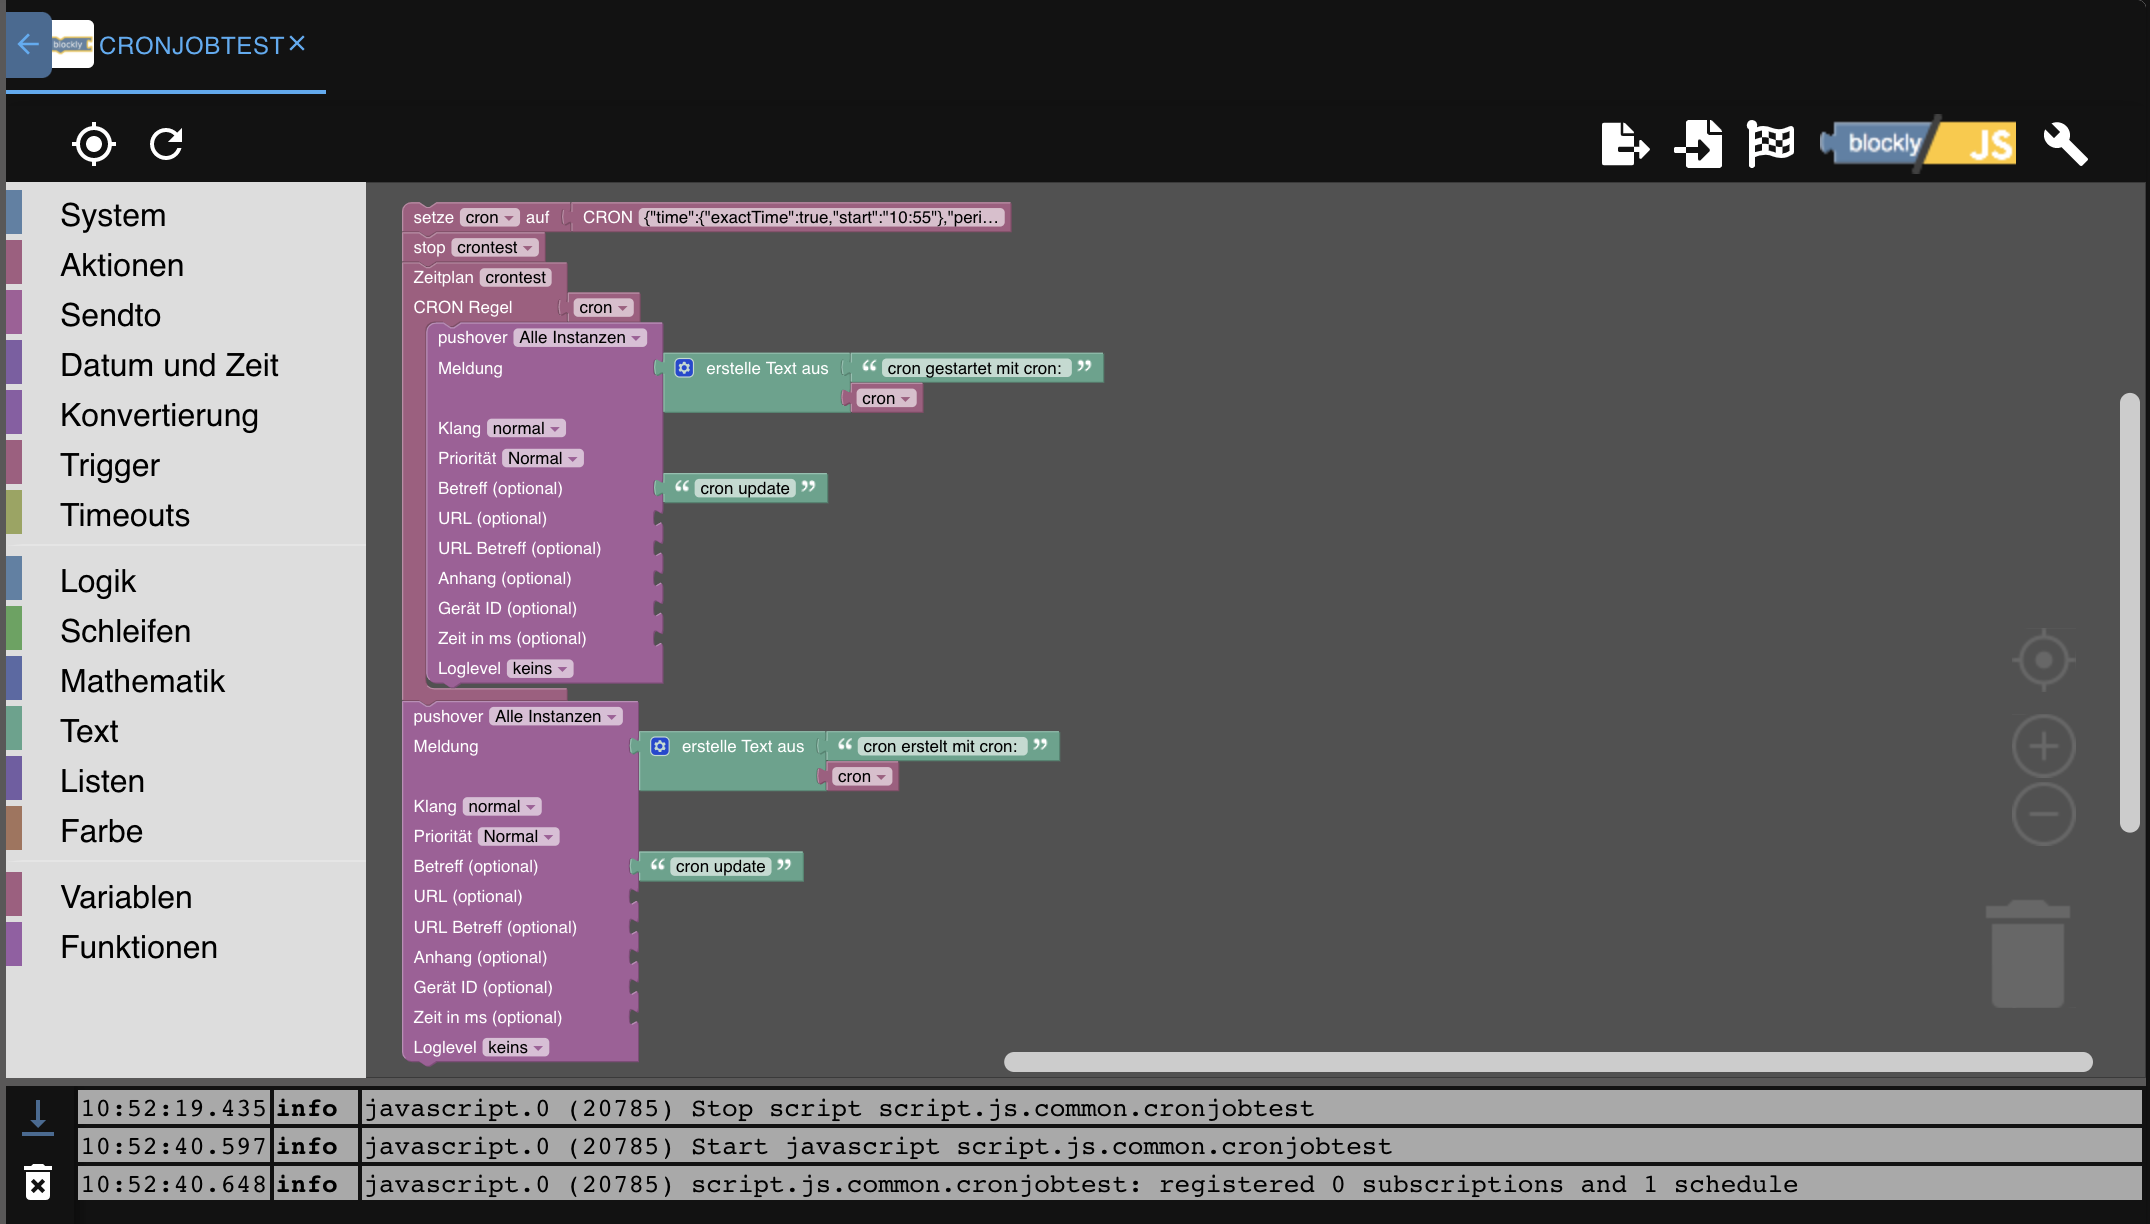Image resolution: width=2150 pixels, height=1224 pixels.
Task: Select the CRONJOBTEST script tab
Action: click(x=190, y=46)
